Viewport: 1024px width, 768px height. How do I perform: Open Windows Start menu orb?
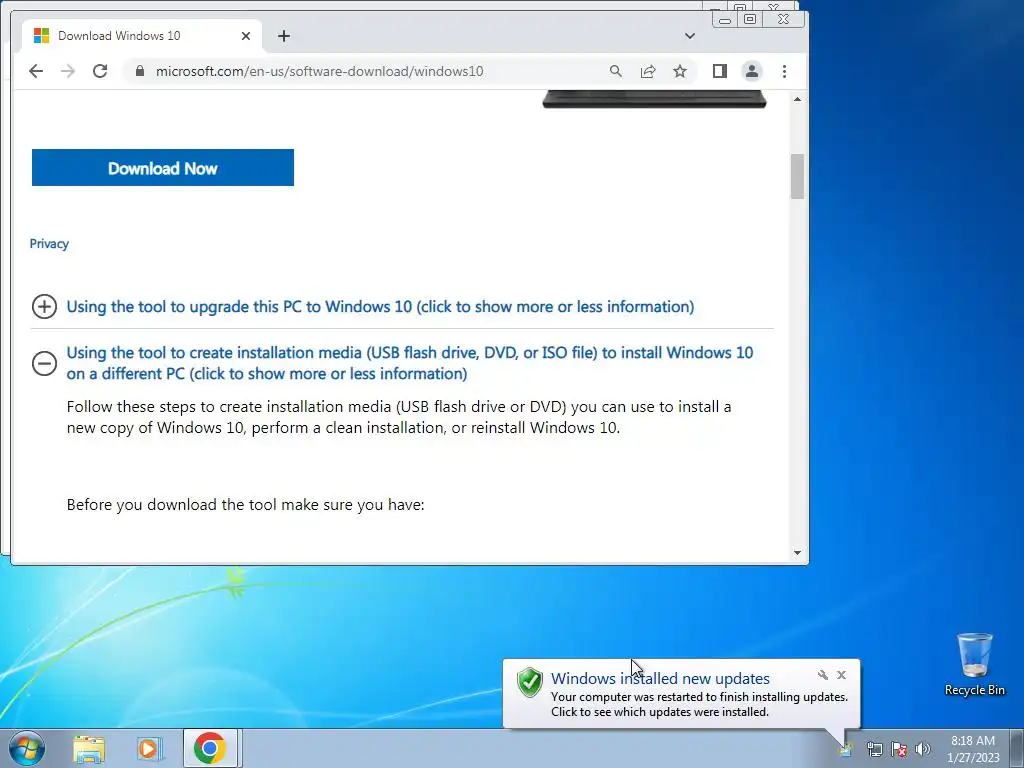coord(27,748)
